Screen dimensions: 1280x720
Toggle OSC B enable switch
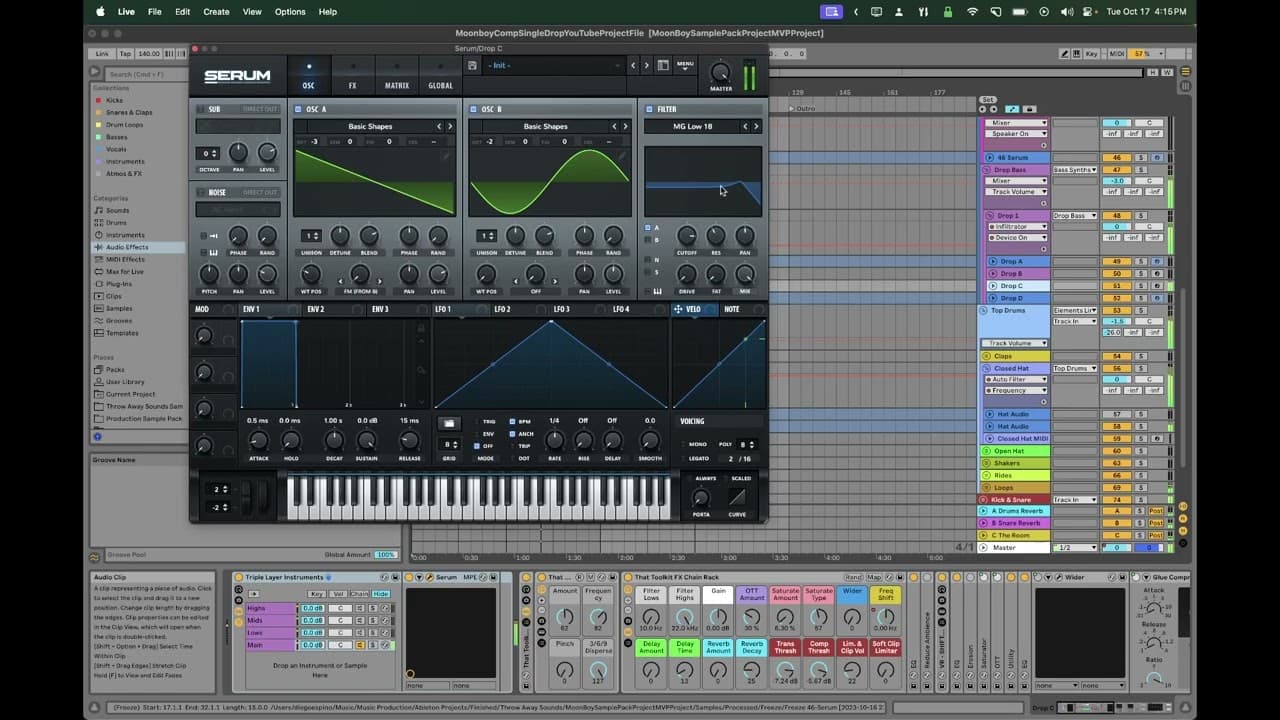[474, 109]
